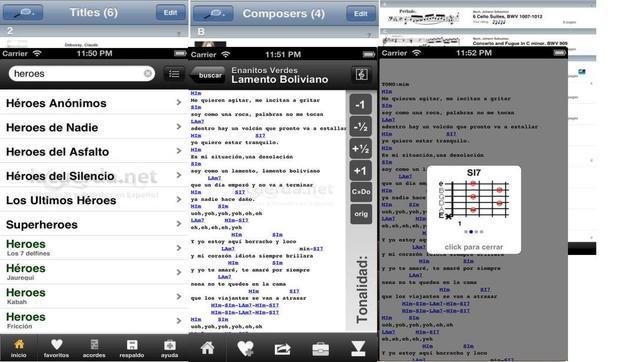This screenshot has height=362, width=644.
Task: Transpose up half tone with +½
Action: [361, 149]
